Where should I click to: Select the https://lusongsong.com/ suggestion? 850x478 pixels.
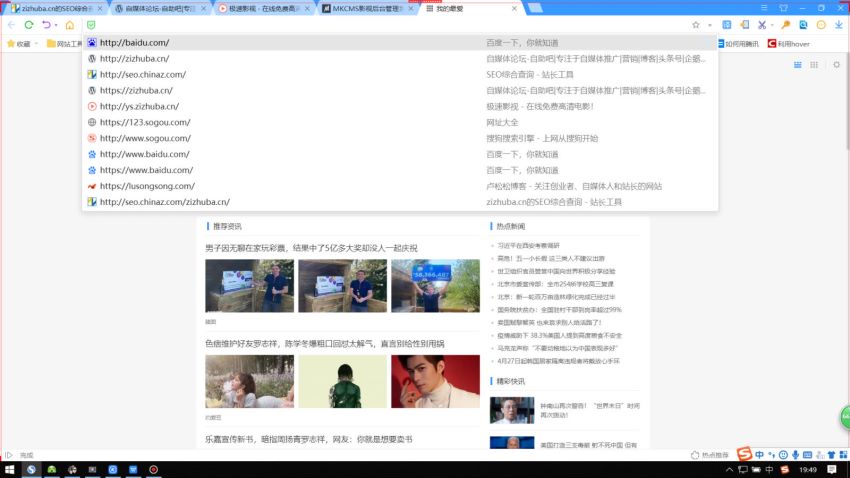point(400,186)
